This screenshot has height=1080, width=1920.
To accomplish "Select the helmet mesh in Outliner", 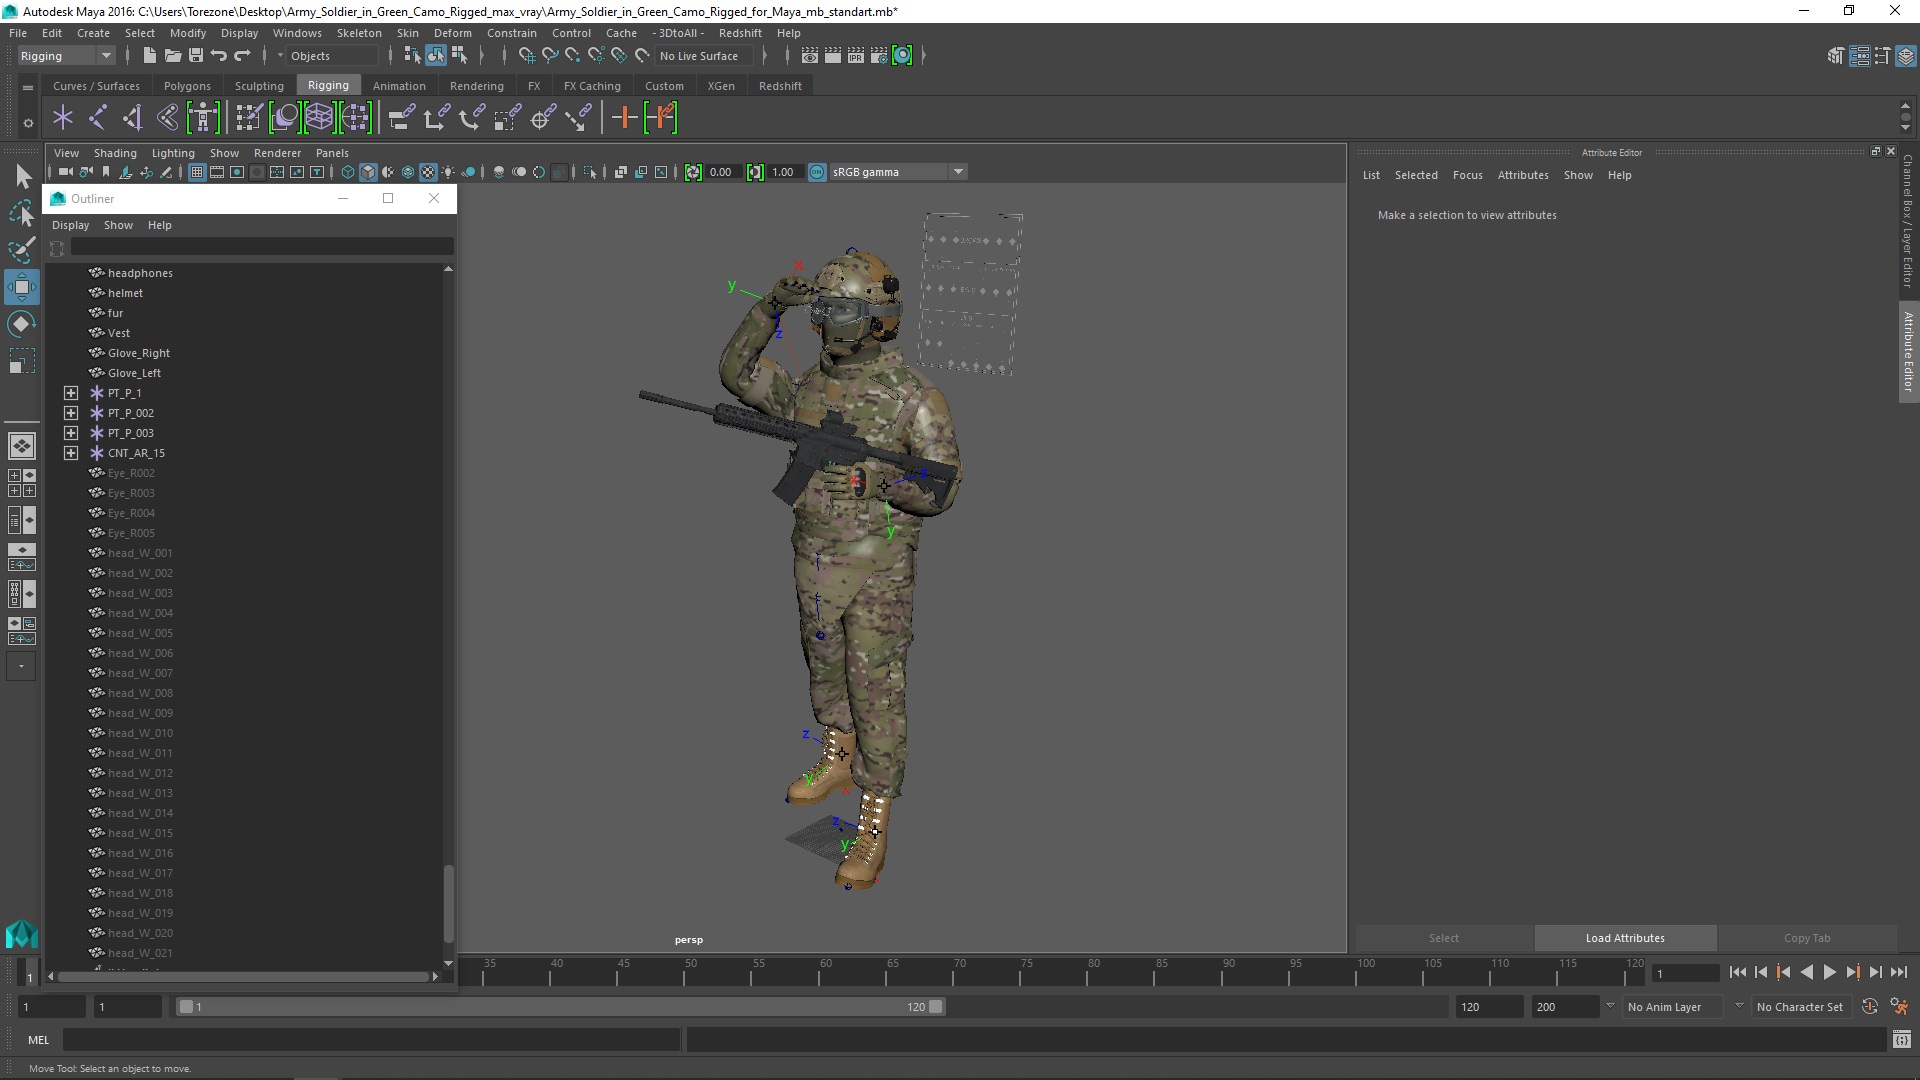I will (125, 293).
